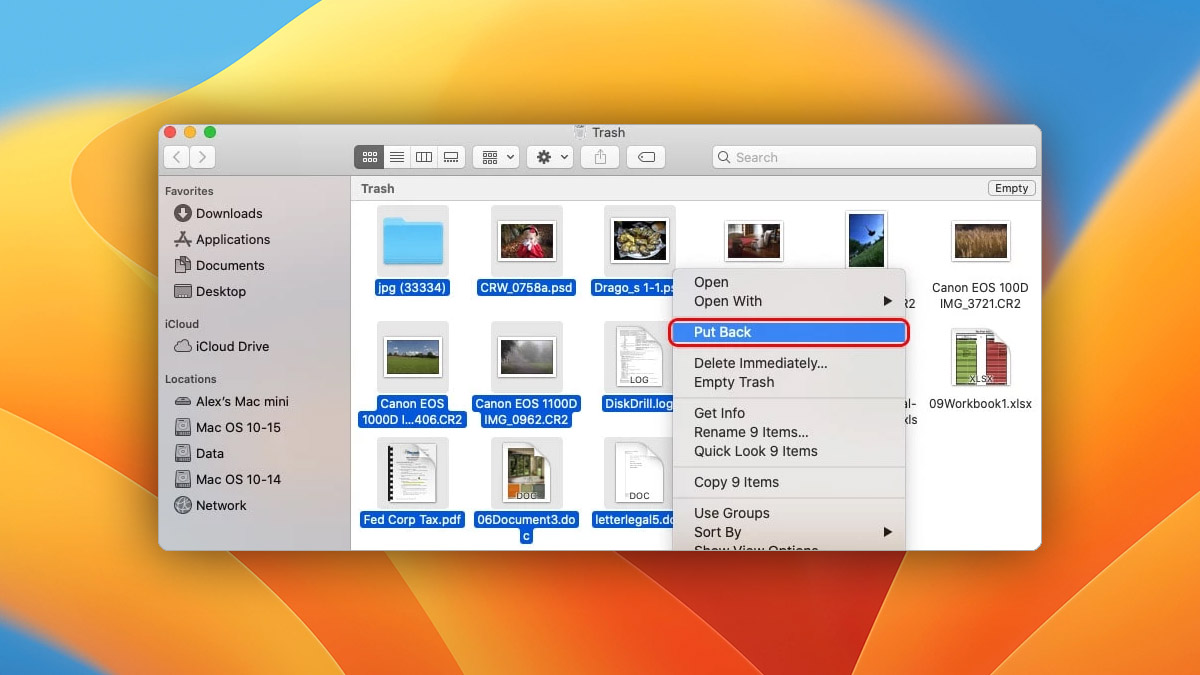Switch to gallery view
1200x675 pixels.
451,157
